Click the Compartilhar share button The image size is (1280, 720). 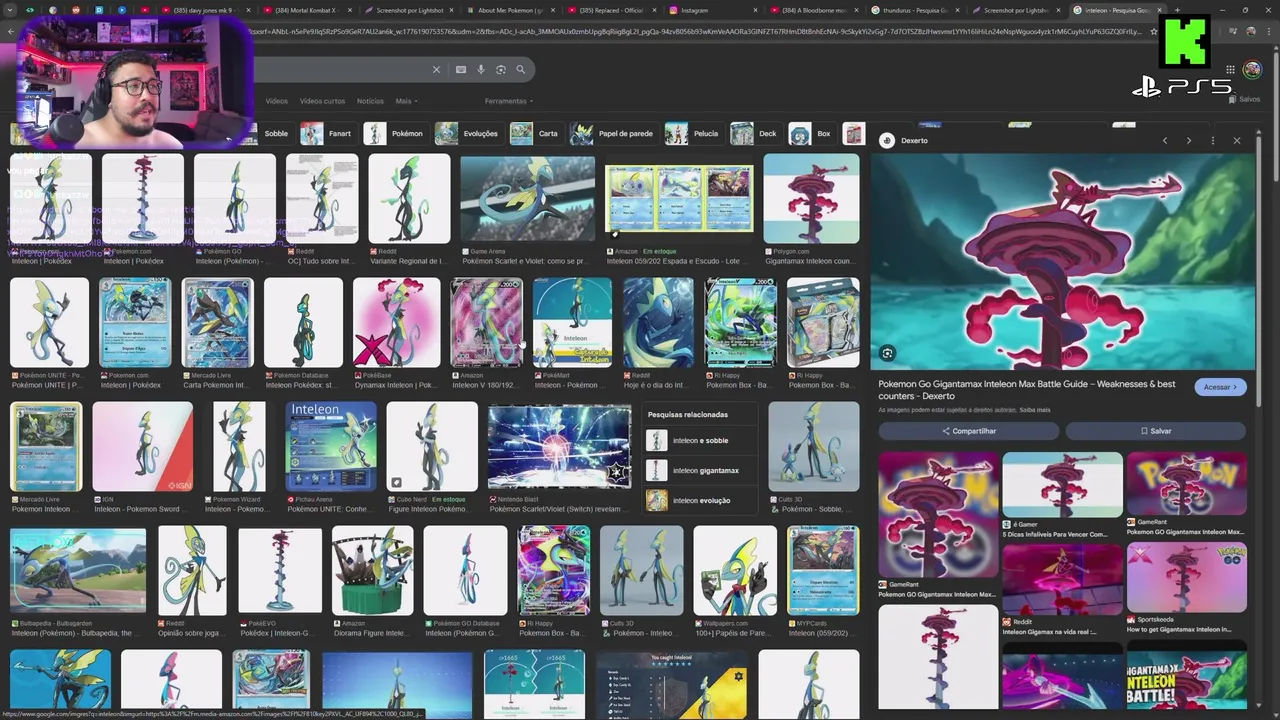pyautogui.click(x=968, y=431)
